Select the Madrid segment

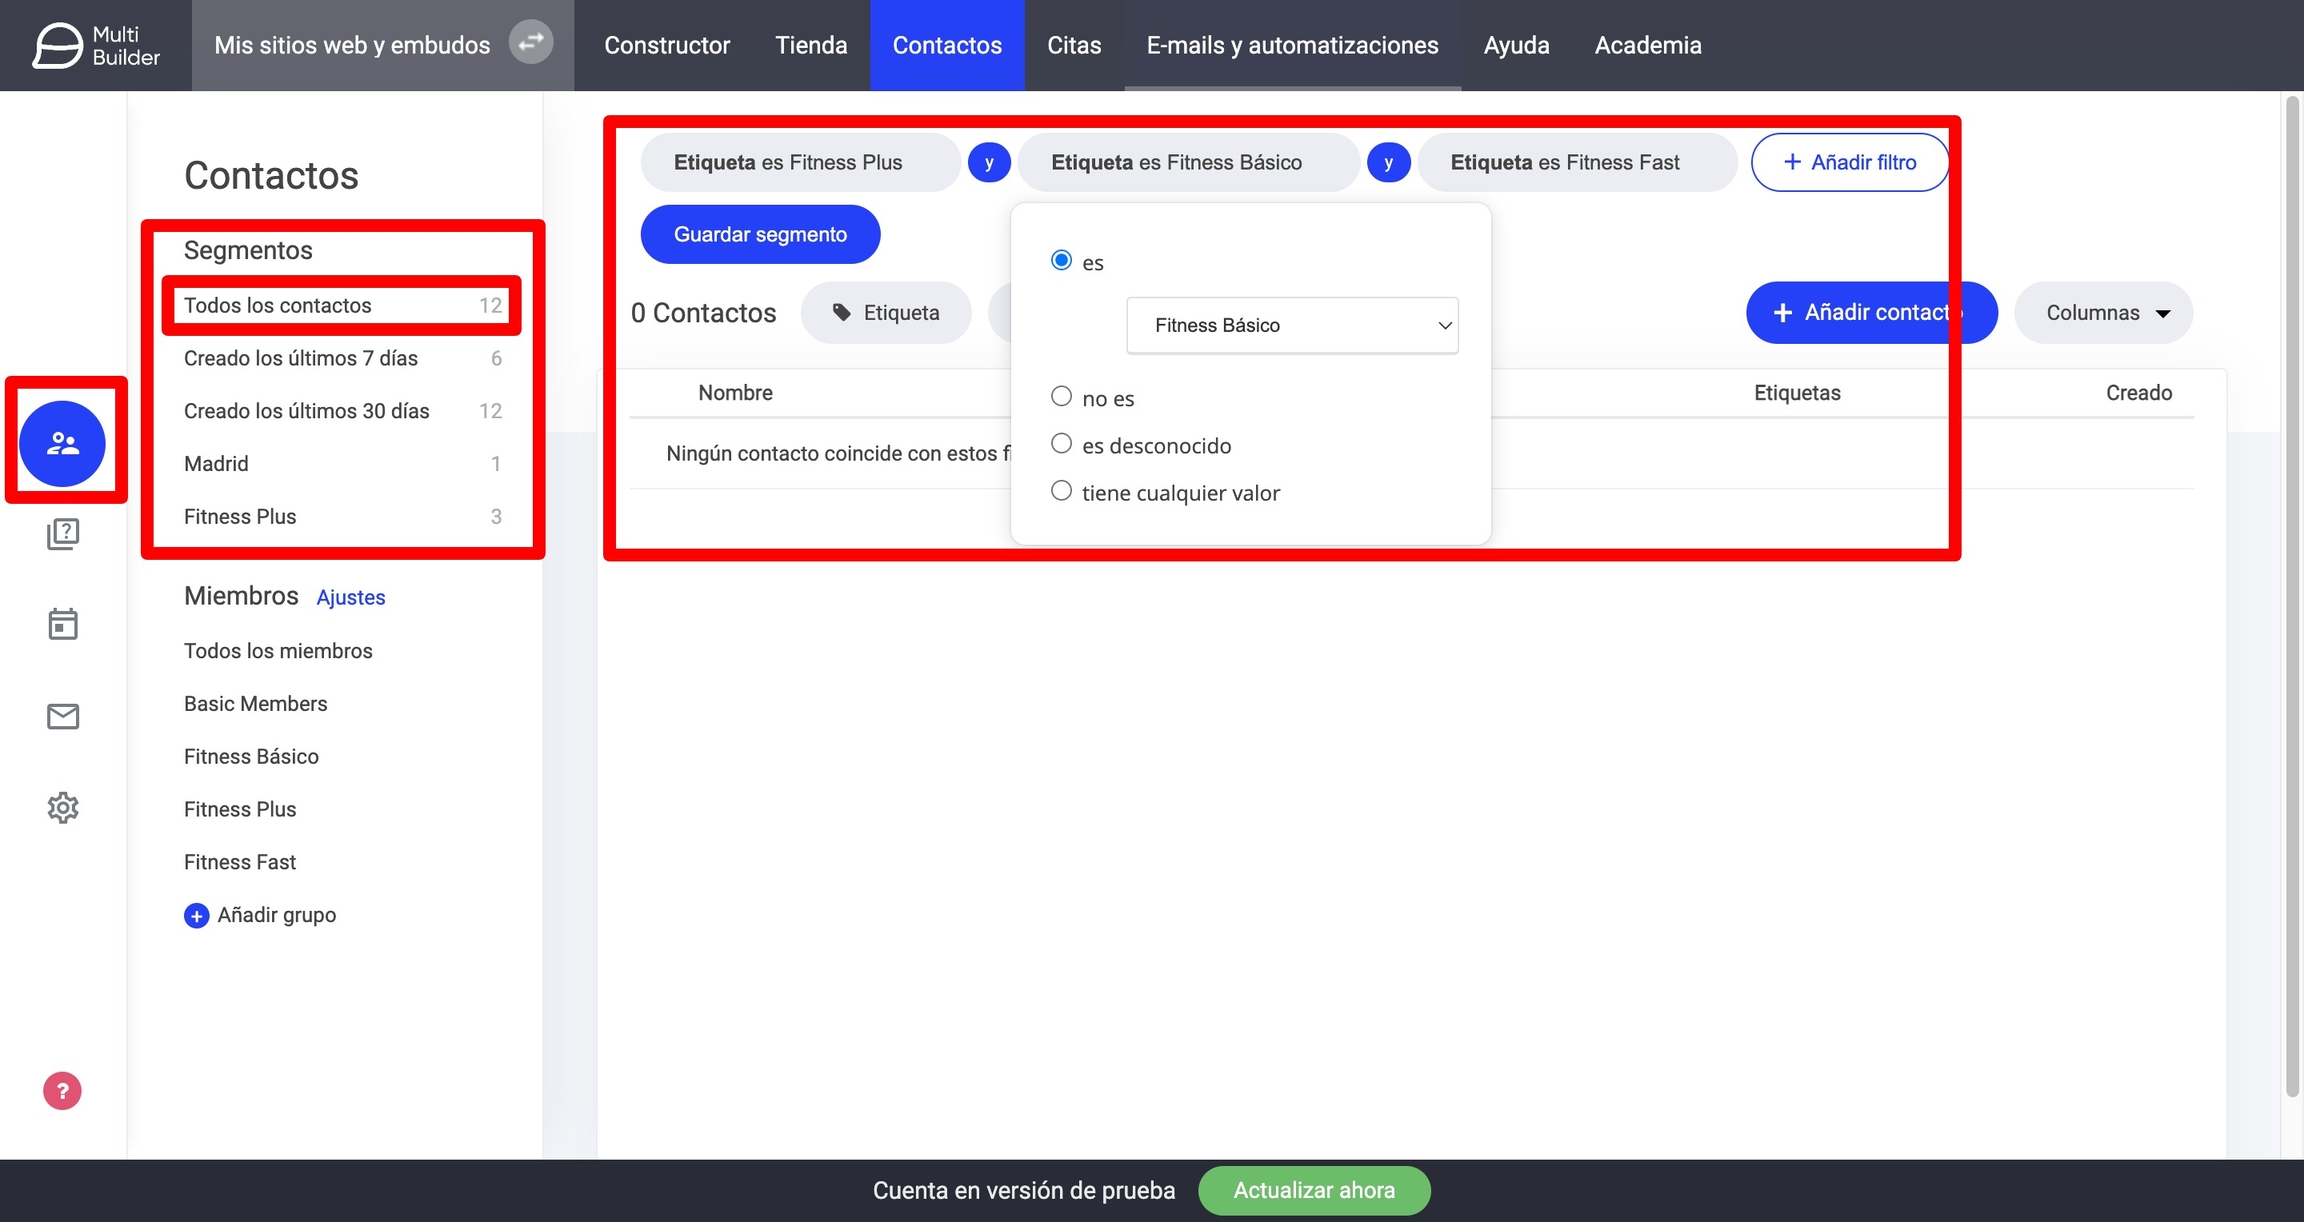click(x=216, y=464)
